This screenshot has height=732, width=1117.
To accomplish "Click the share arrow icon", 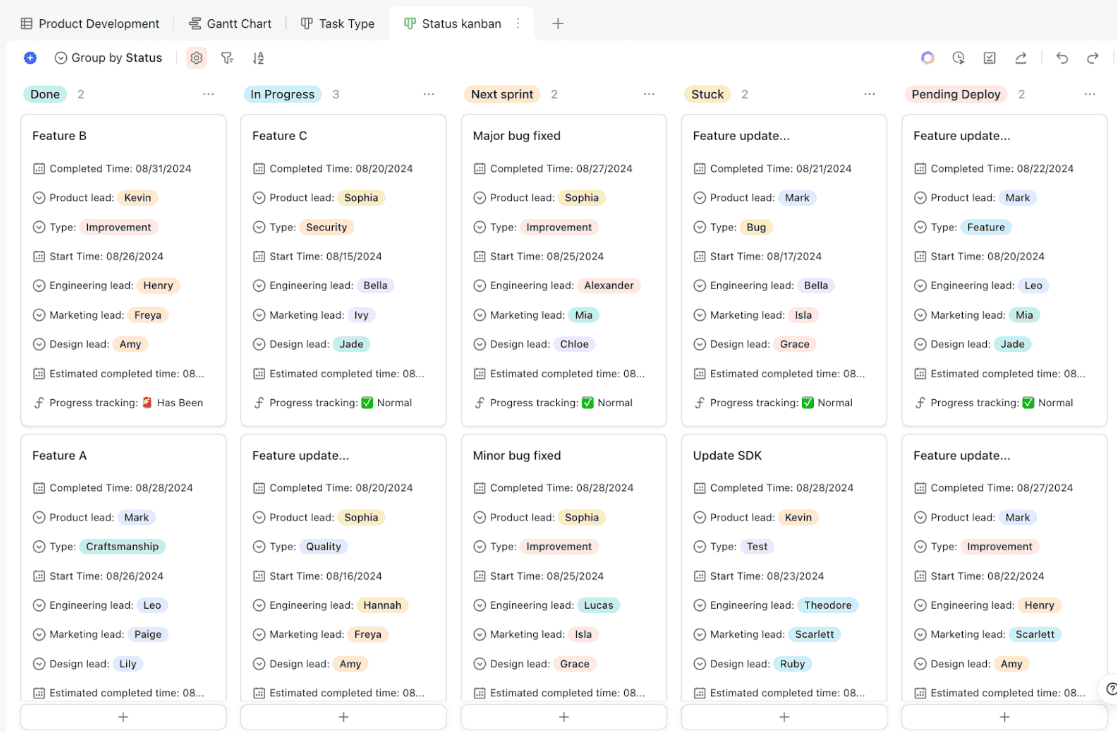I will click(1021, 58).
